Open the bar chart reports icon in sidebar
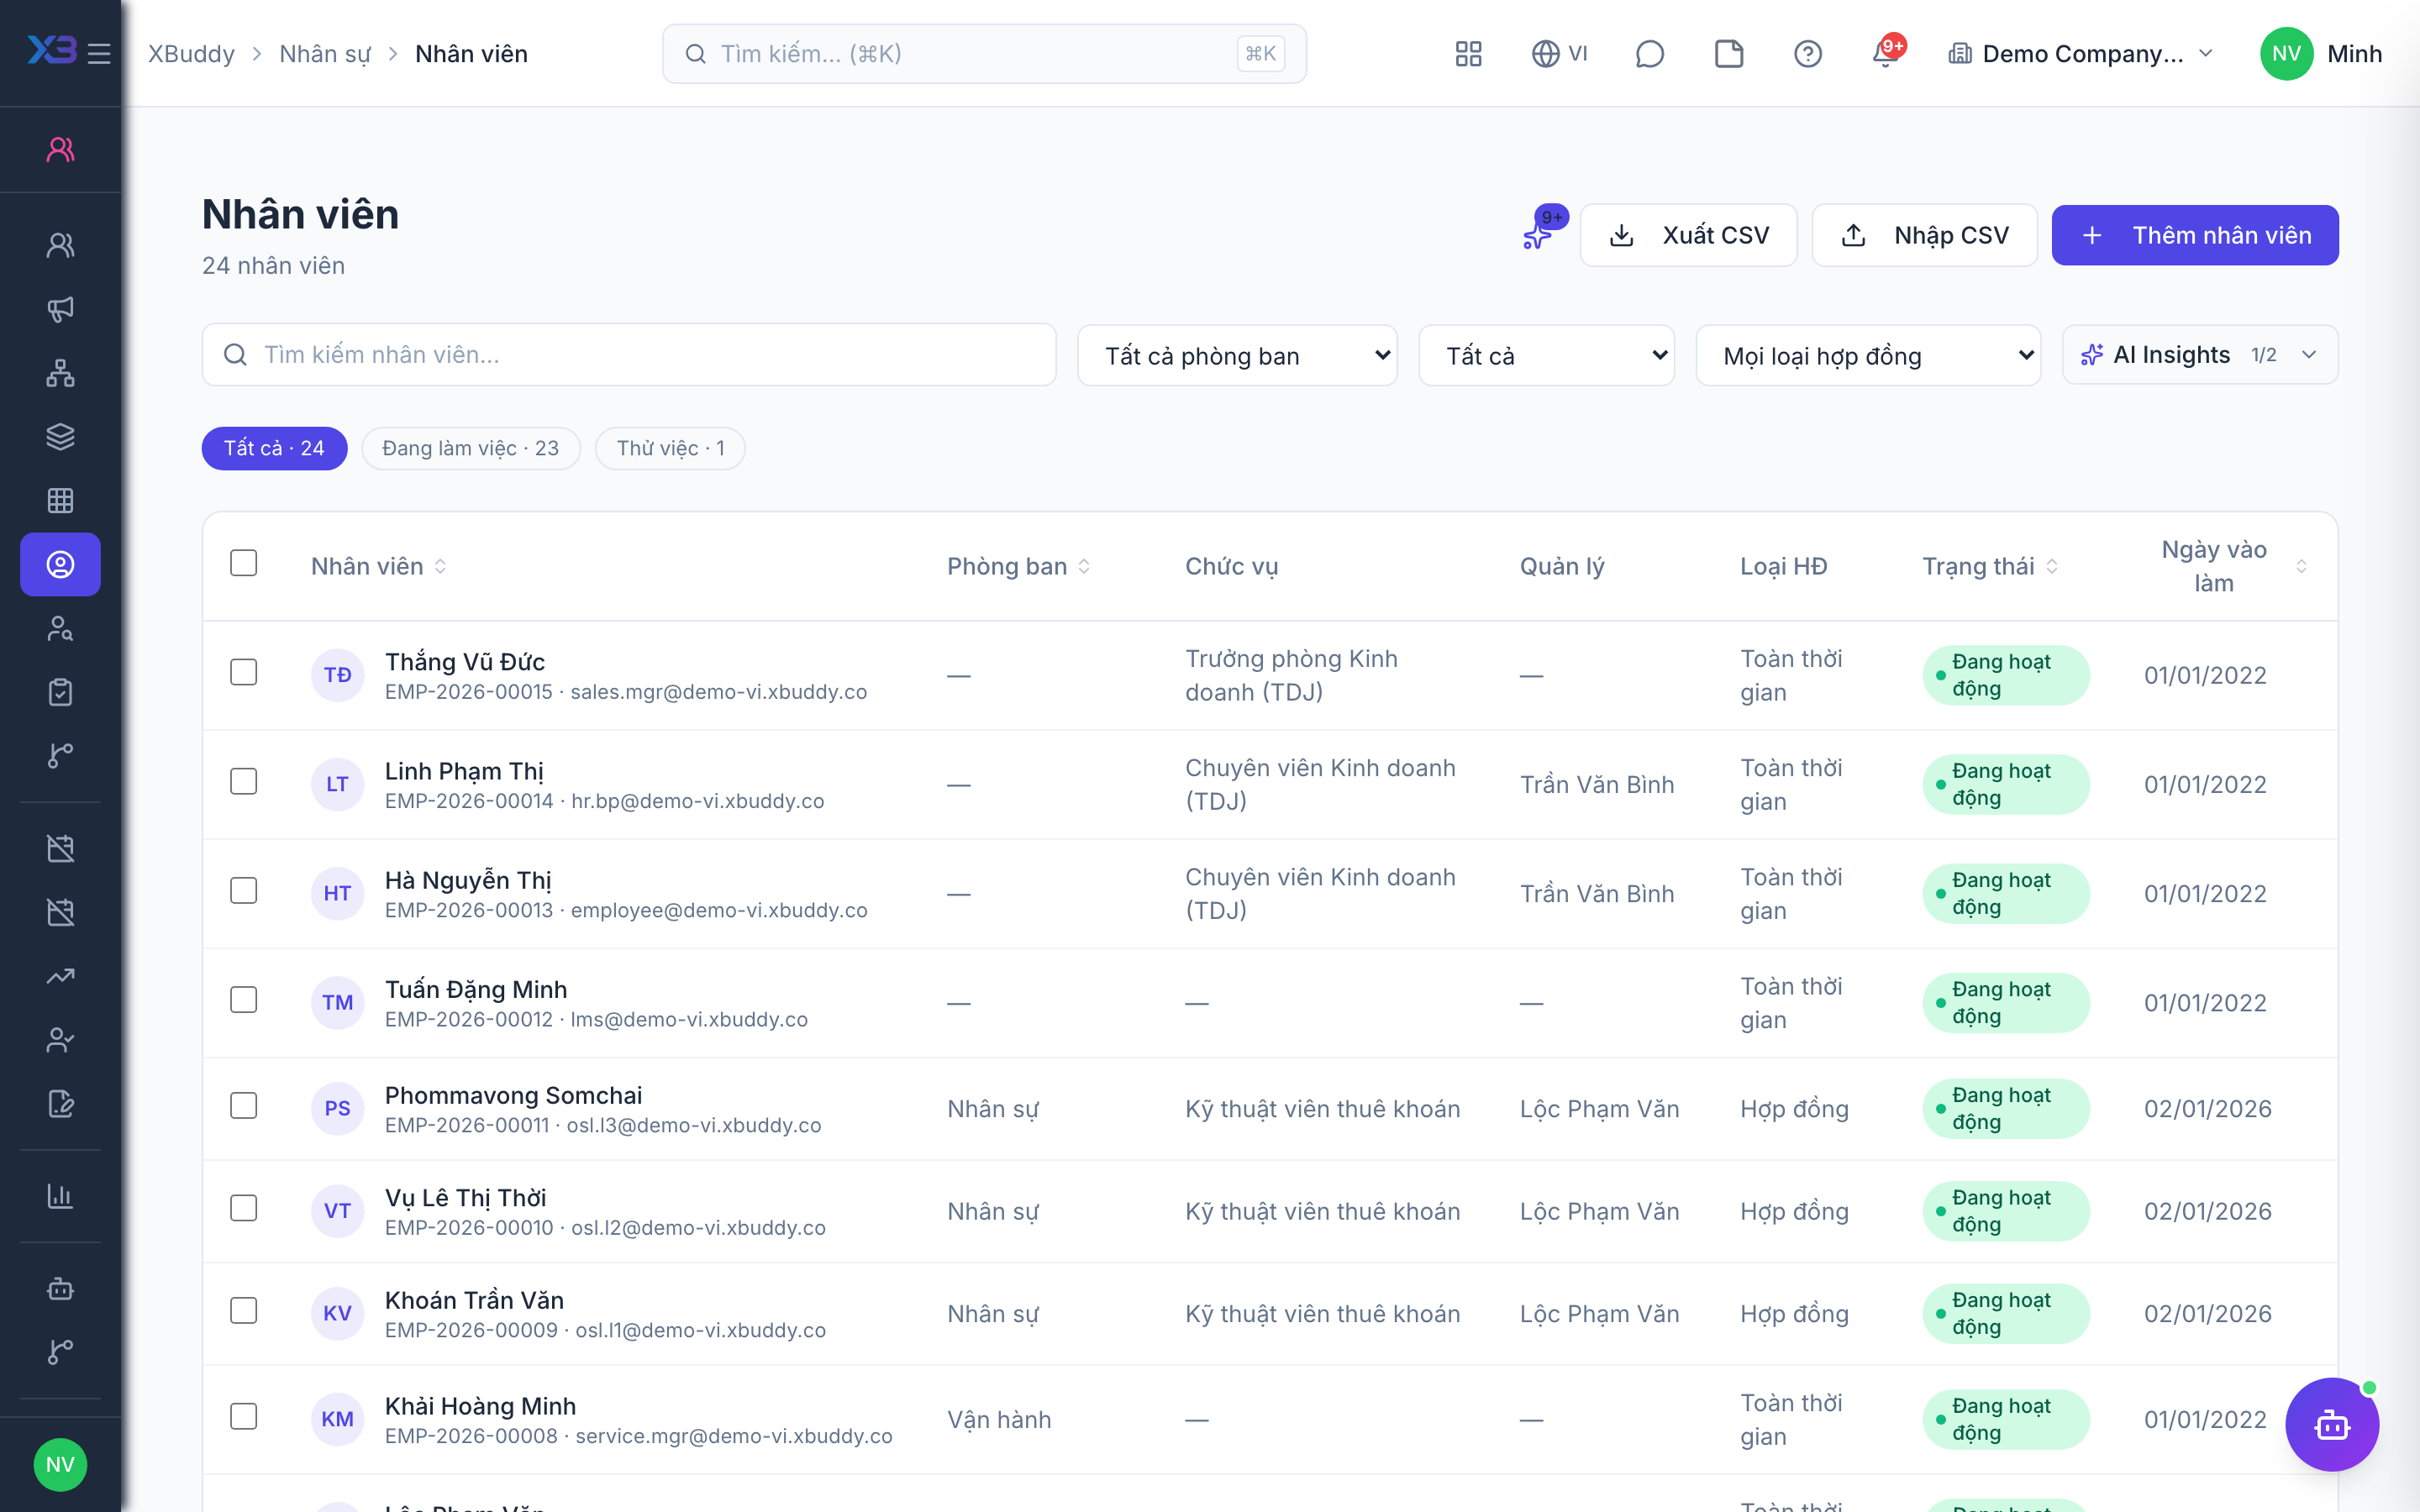The width and height of the screenshot is (2420, 1512). tap(61, 1196)
